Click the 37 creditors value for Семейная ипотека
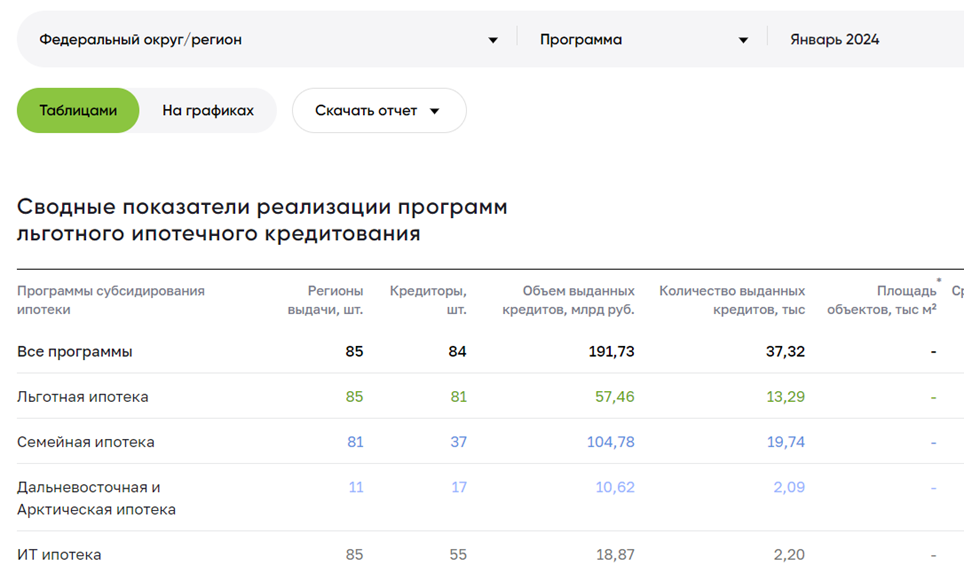The width and height of the screenshot is (964, 581). click(x=459, y=442)
